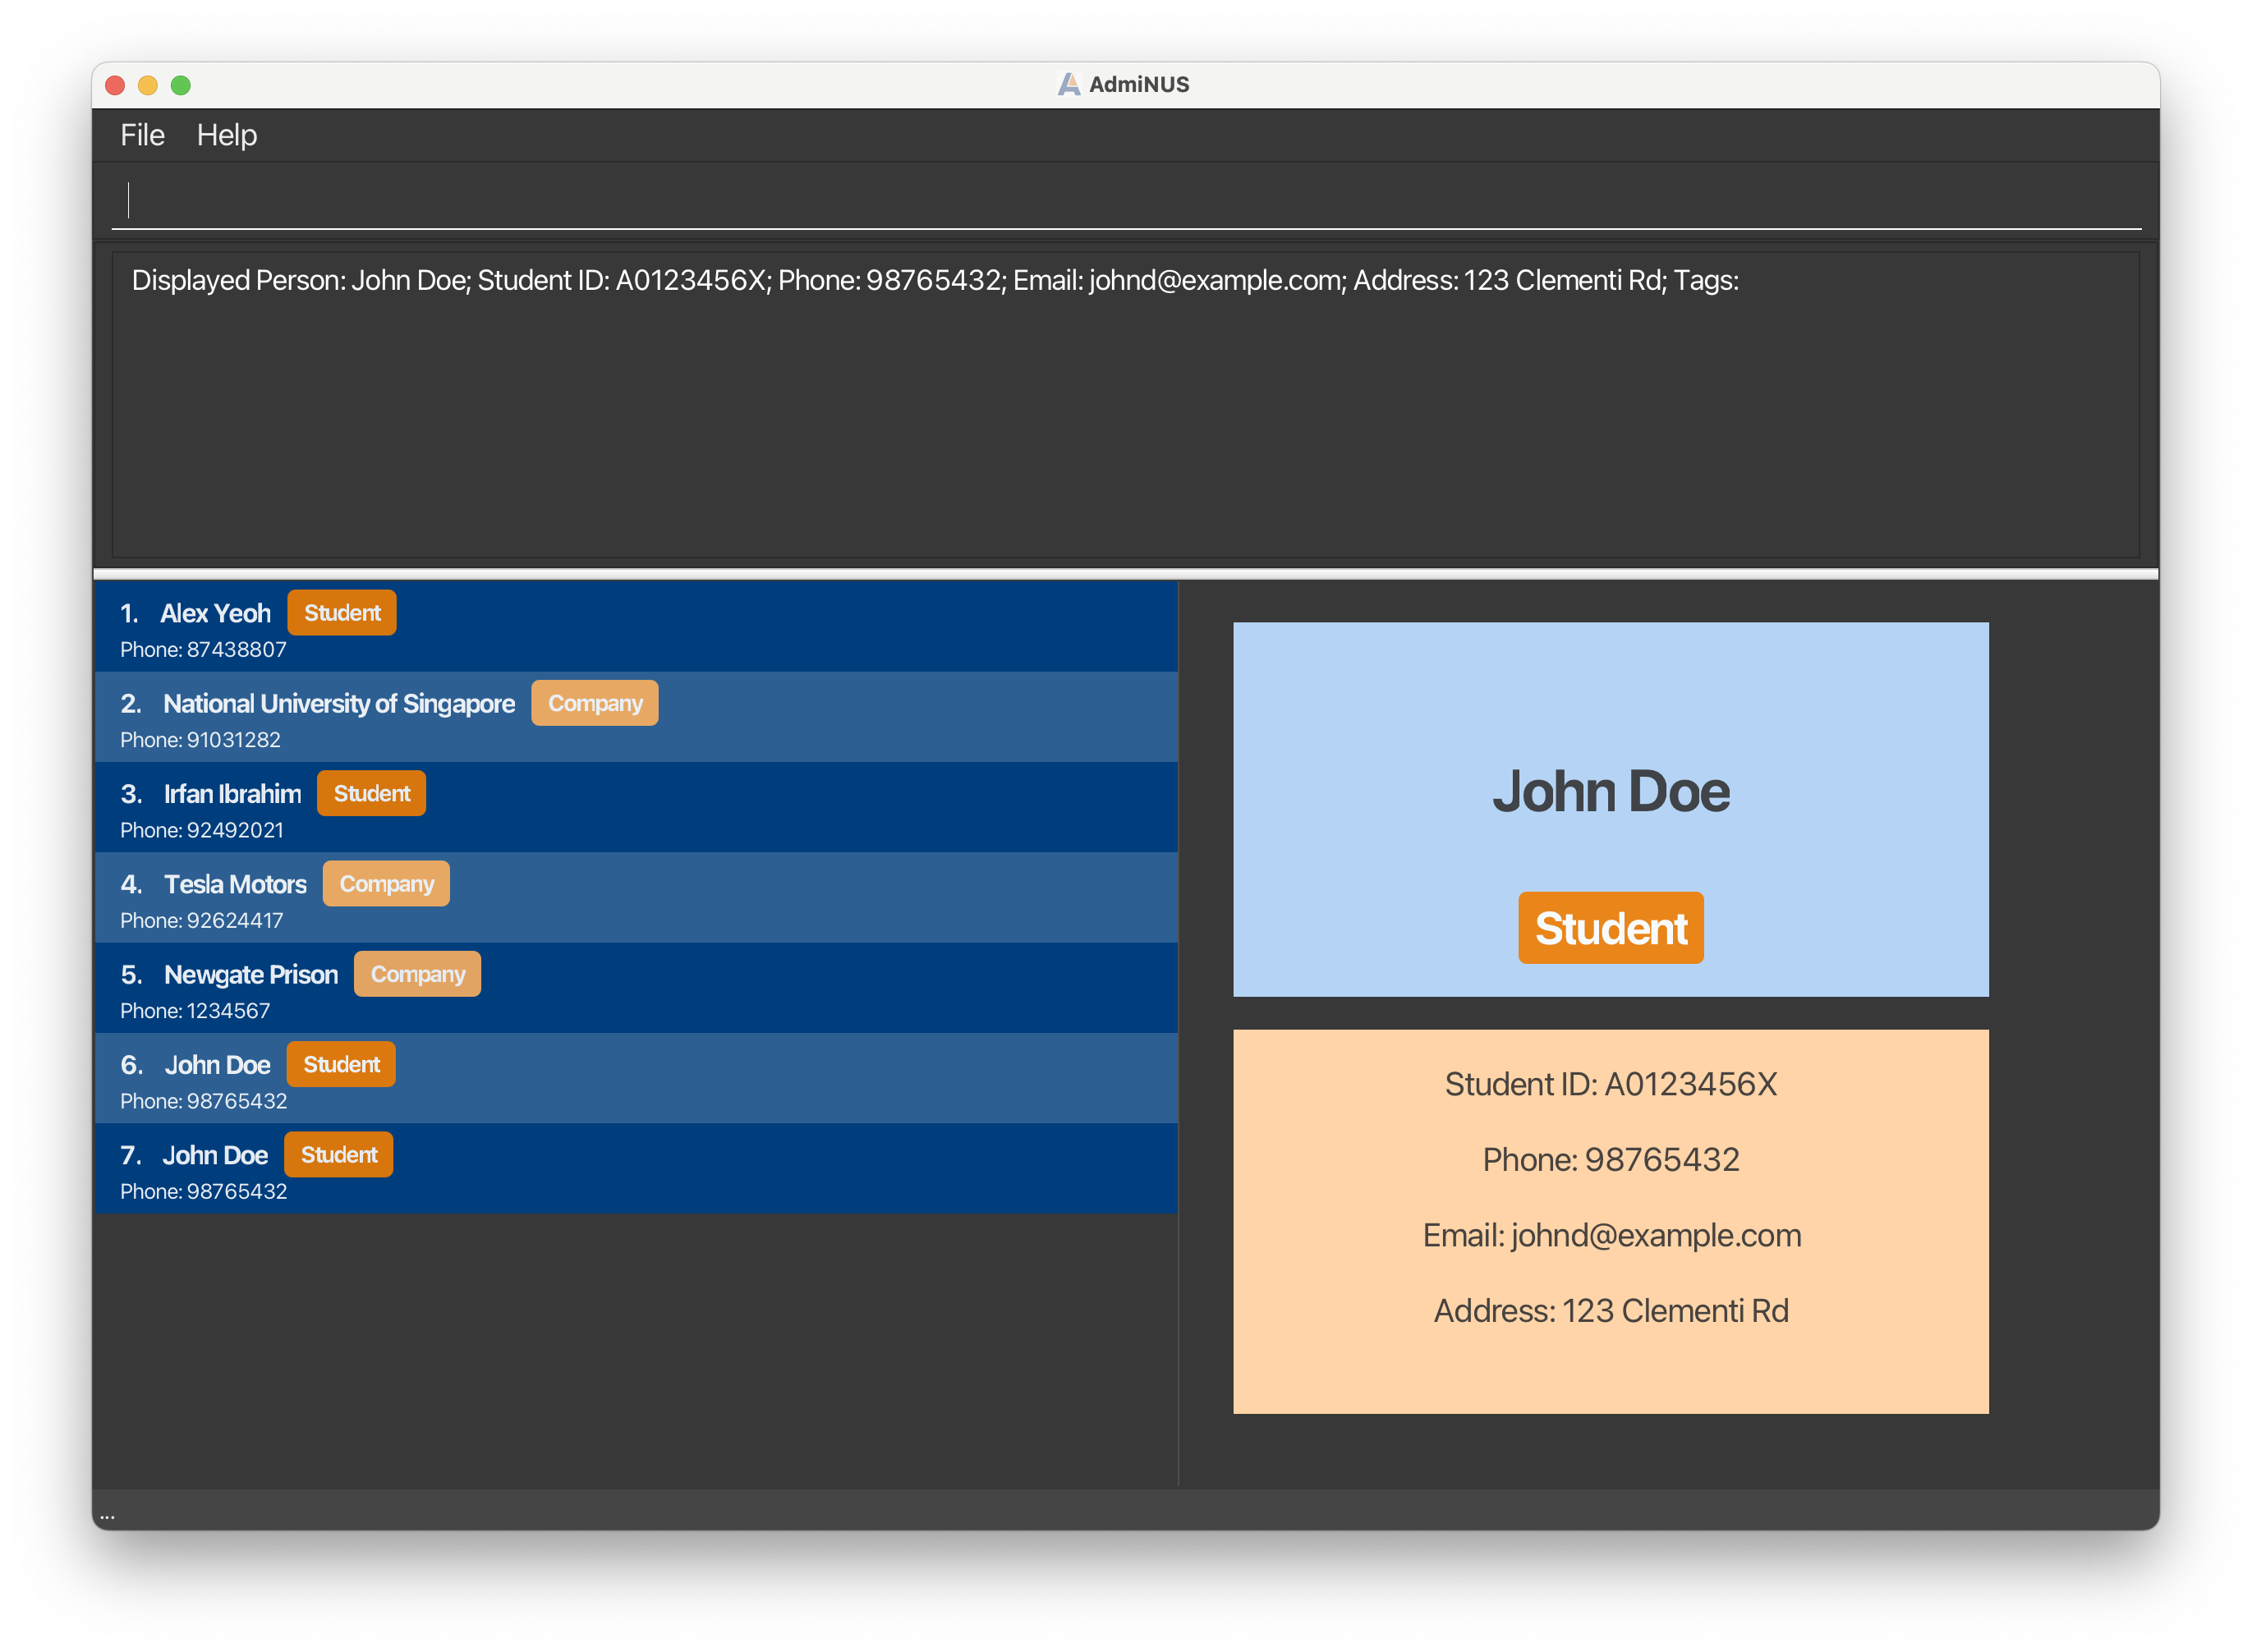The width and height of the screenshot is (2252, 1652).
Task: Open the Help menu
Action: (226, 135)
